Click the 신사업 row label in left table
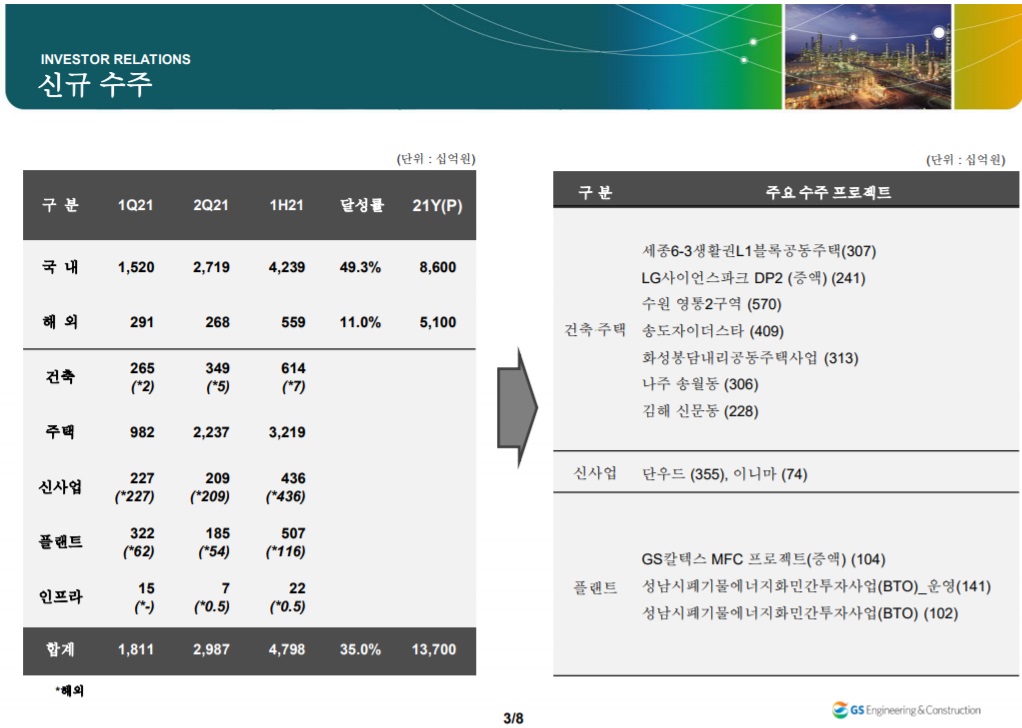This screenshot has width=1022, height=728. (61, 487)
